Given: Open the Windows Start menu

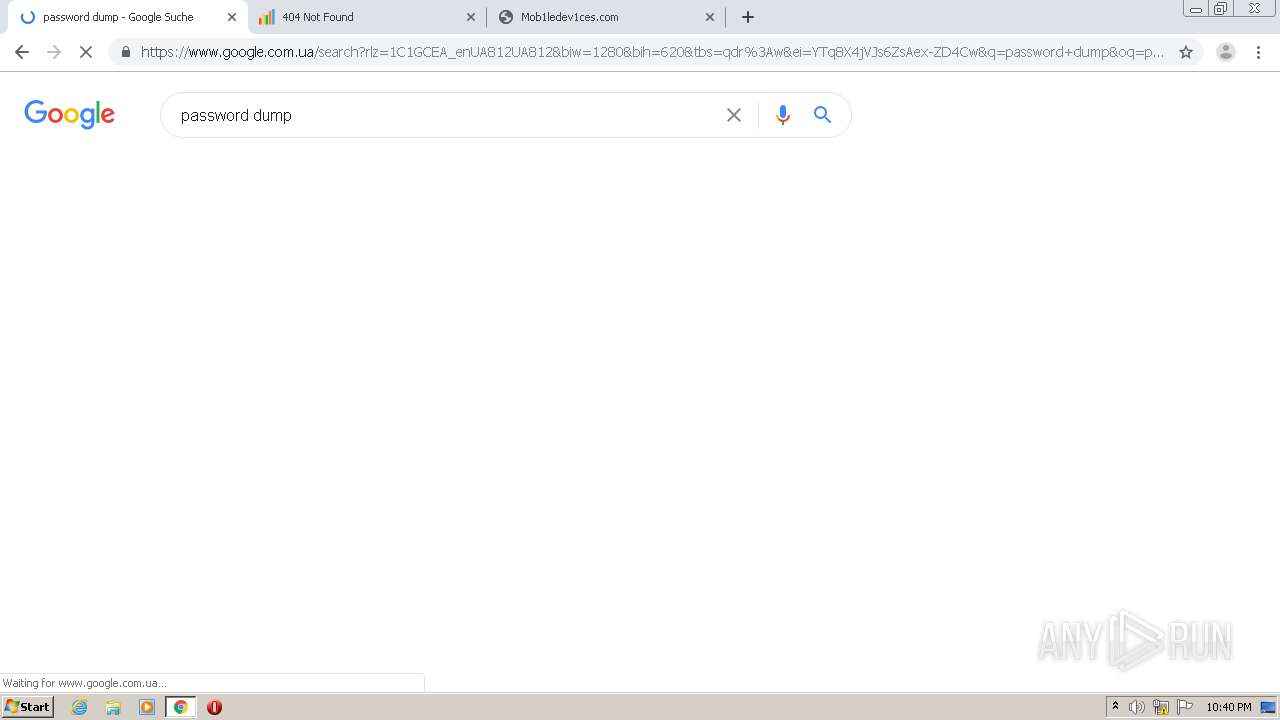Looking at the screenshot, I should [27, 707].
